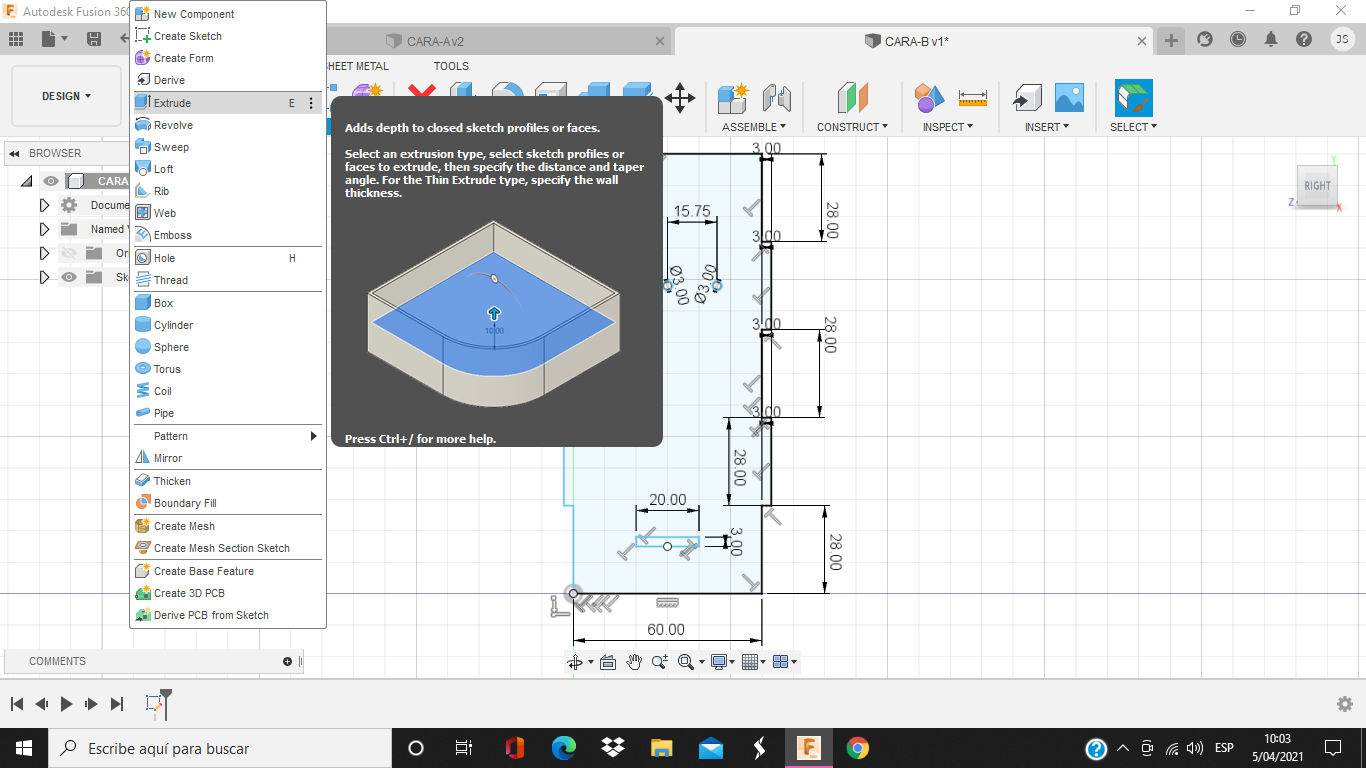Click the Insert Canvas image icon
Image resolution: width=1366 pixels, height=768 pixels.
[x=1069, y=98]
